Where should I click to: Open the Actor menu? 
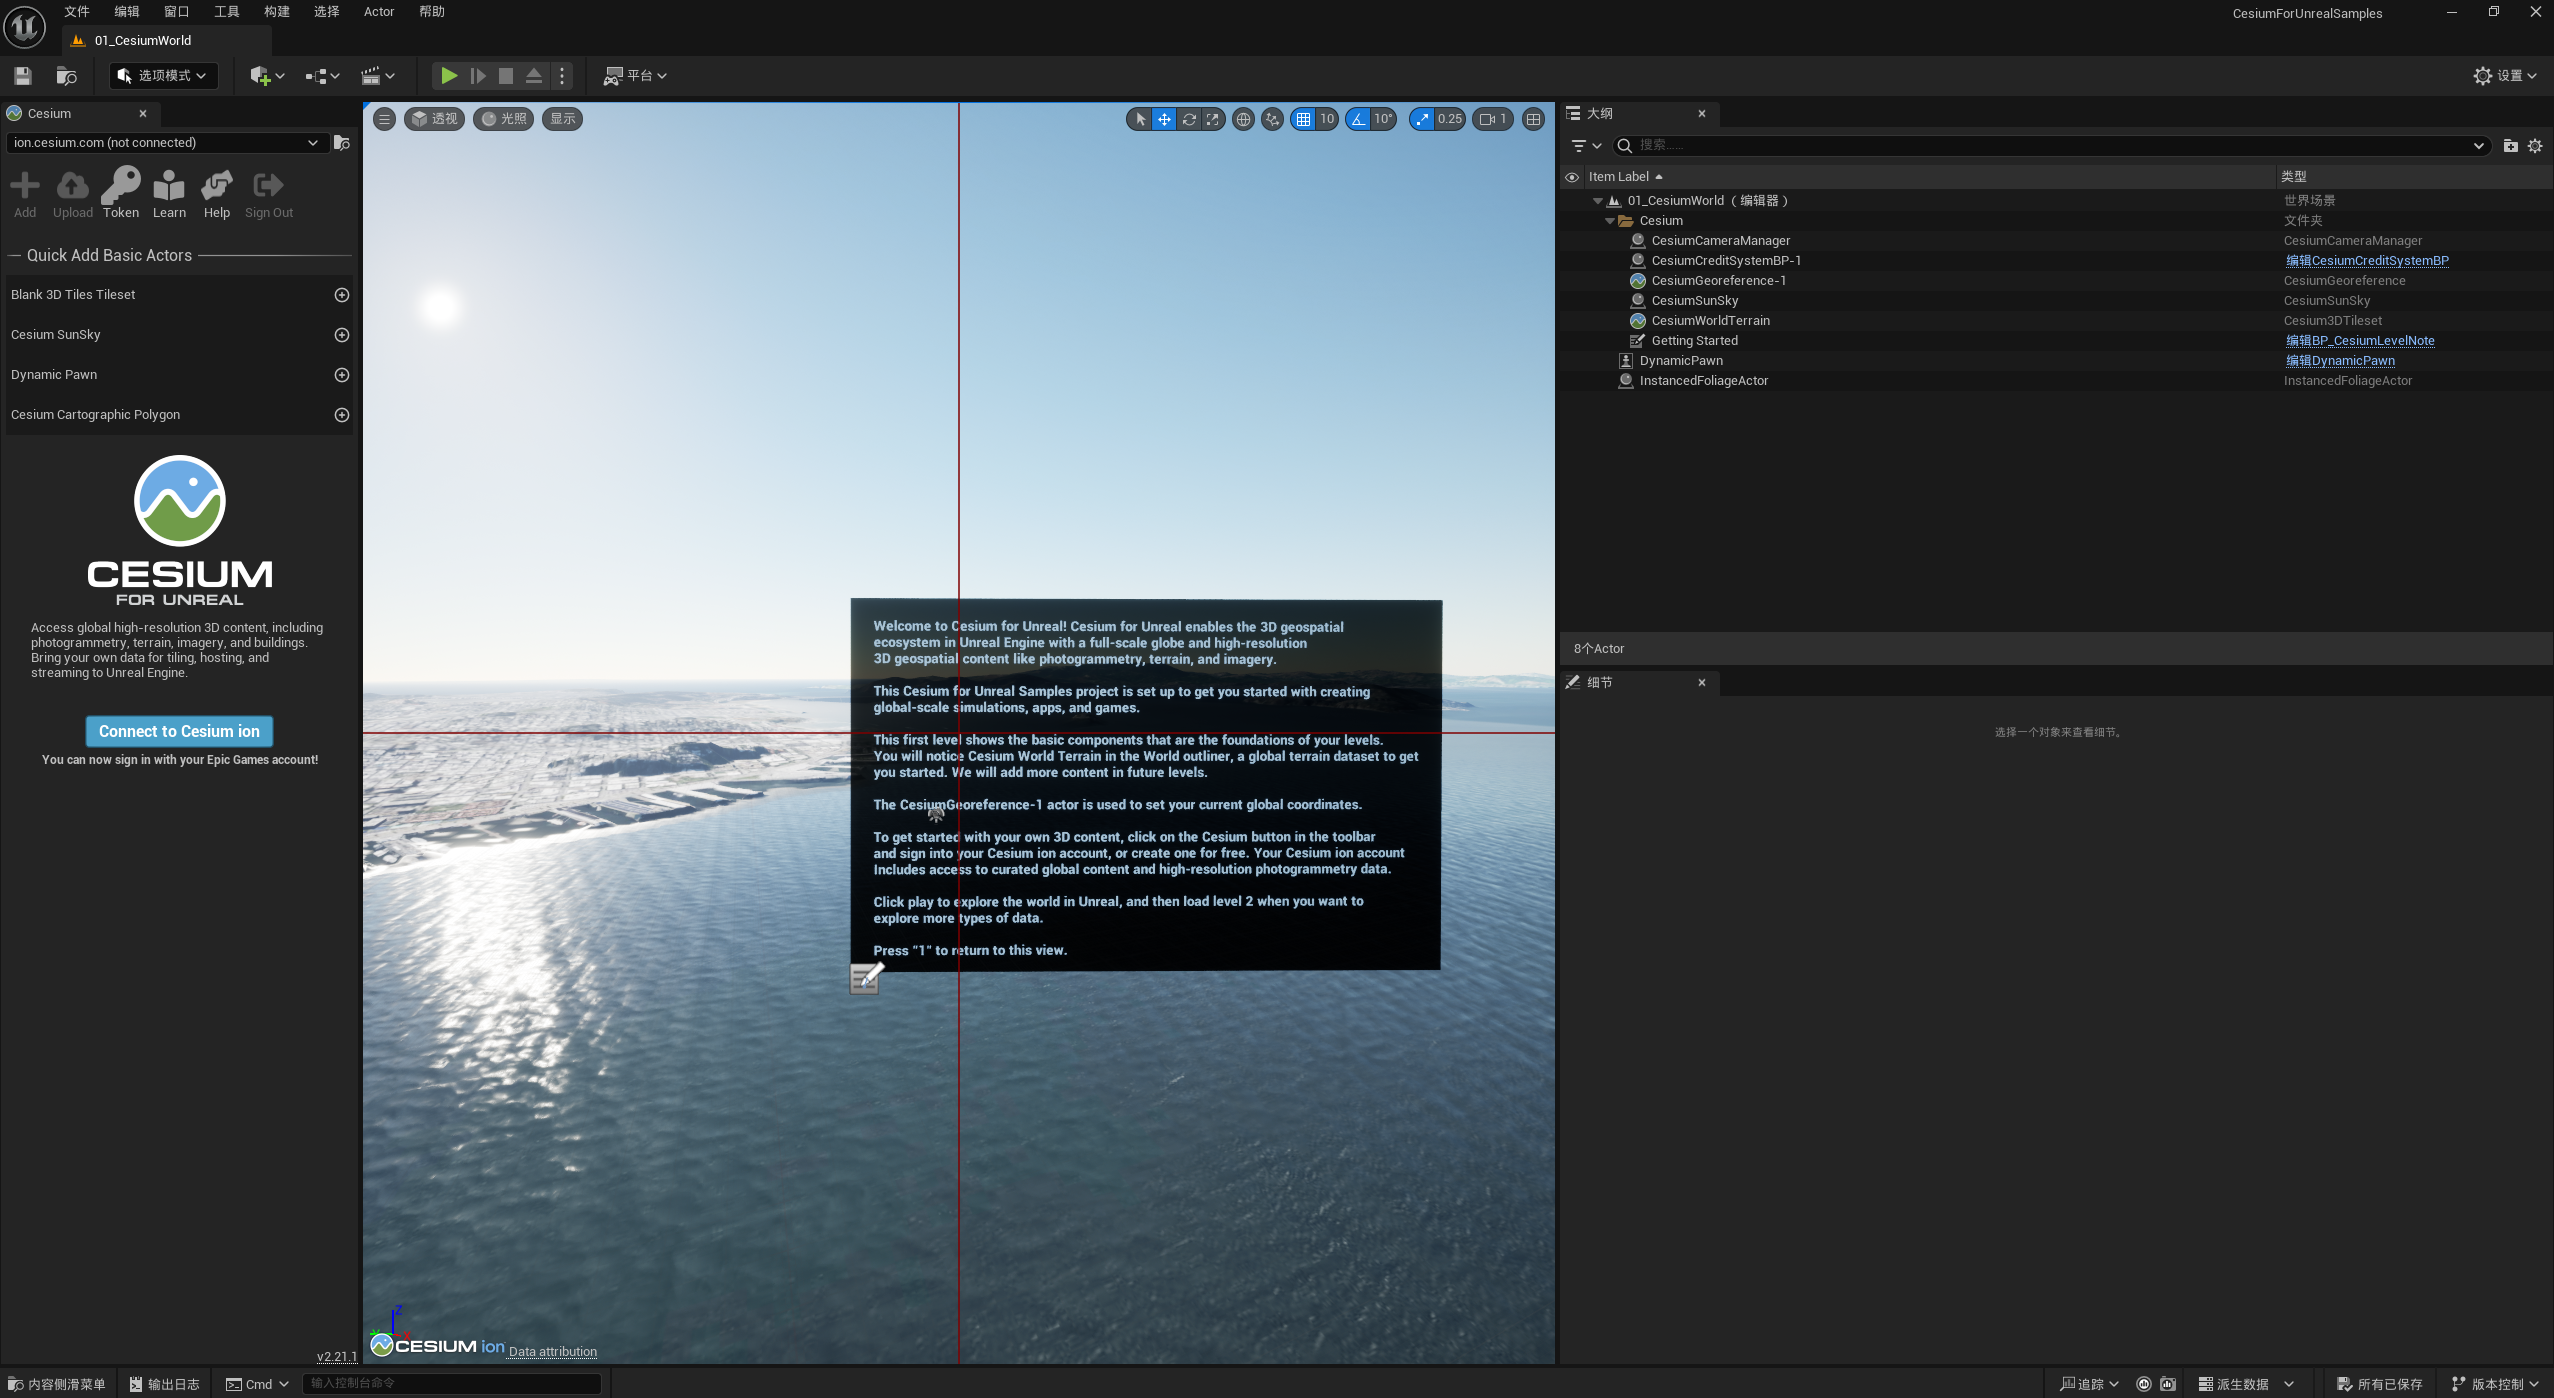point(378,12)
